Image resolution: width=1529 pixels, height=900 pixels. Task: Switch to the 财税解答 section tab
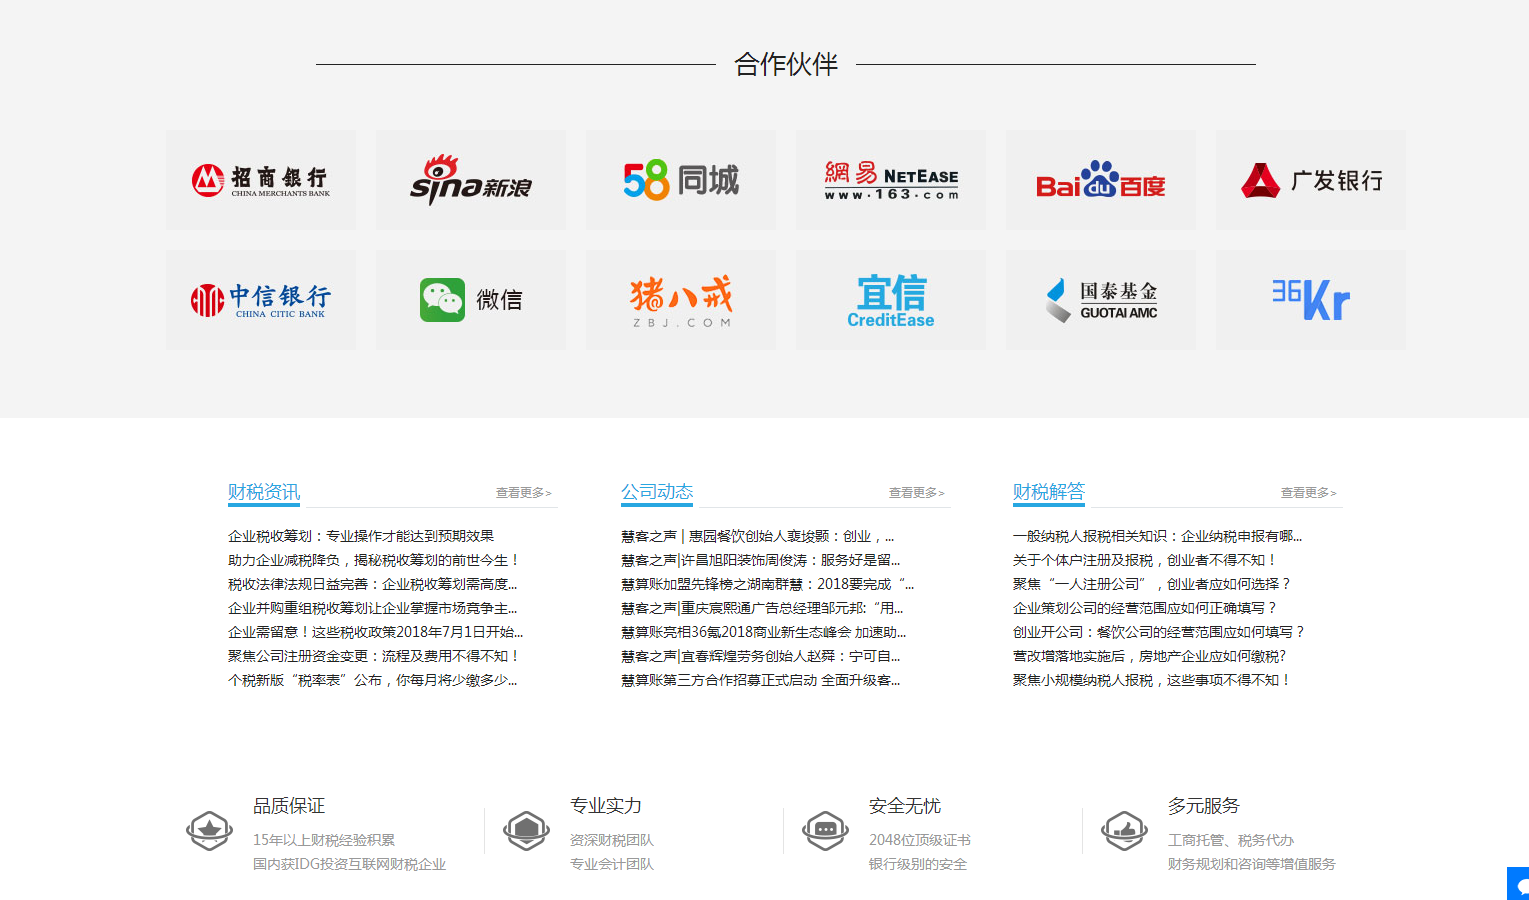point(1049,492)
